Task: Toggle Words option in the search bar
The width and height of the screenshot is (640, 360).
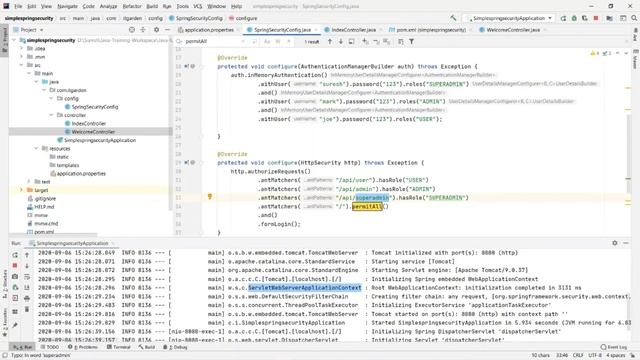Action: coord(278,41)
